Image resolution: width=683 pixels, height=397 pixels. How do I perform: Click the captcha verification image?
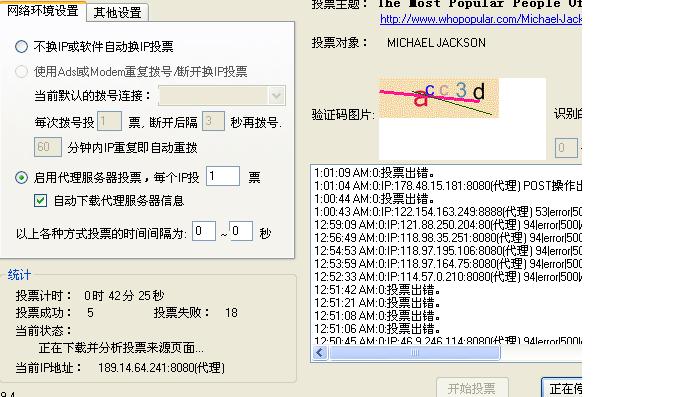439,98
